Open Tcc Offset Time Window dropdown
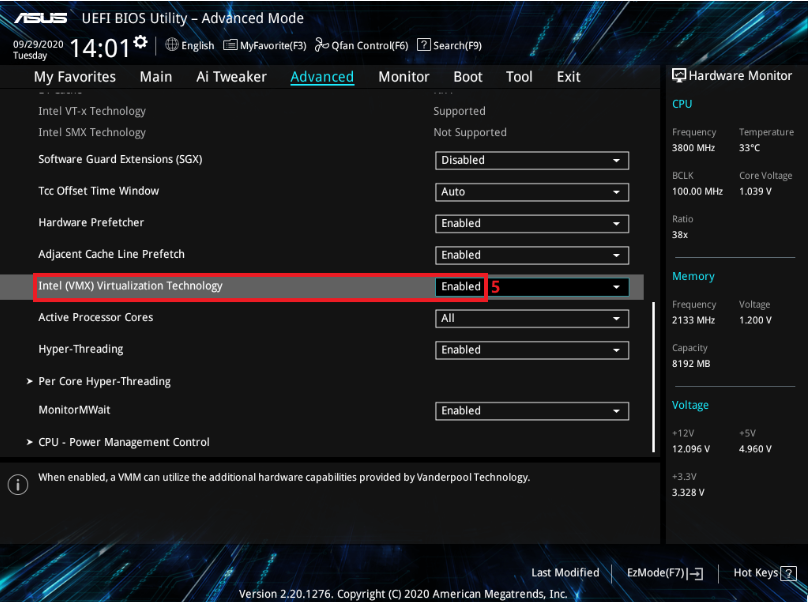The width and height of the screenshot is (810, 602). click(x=532, y=192)
